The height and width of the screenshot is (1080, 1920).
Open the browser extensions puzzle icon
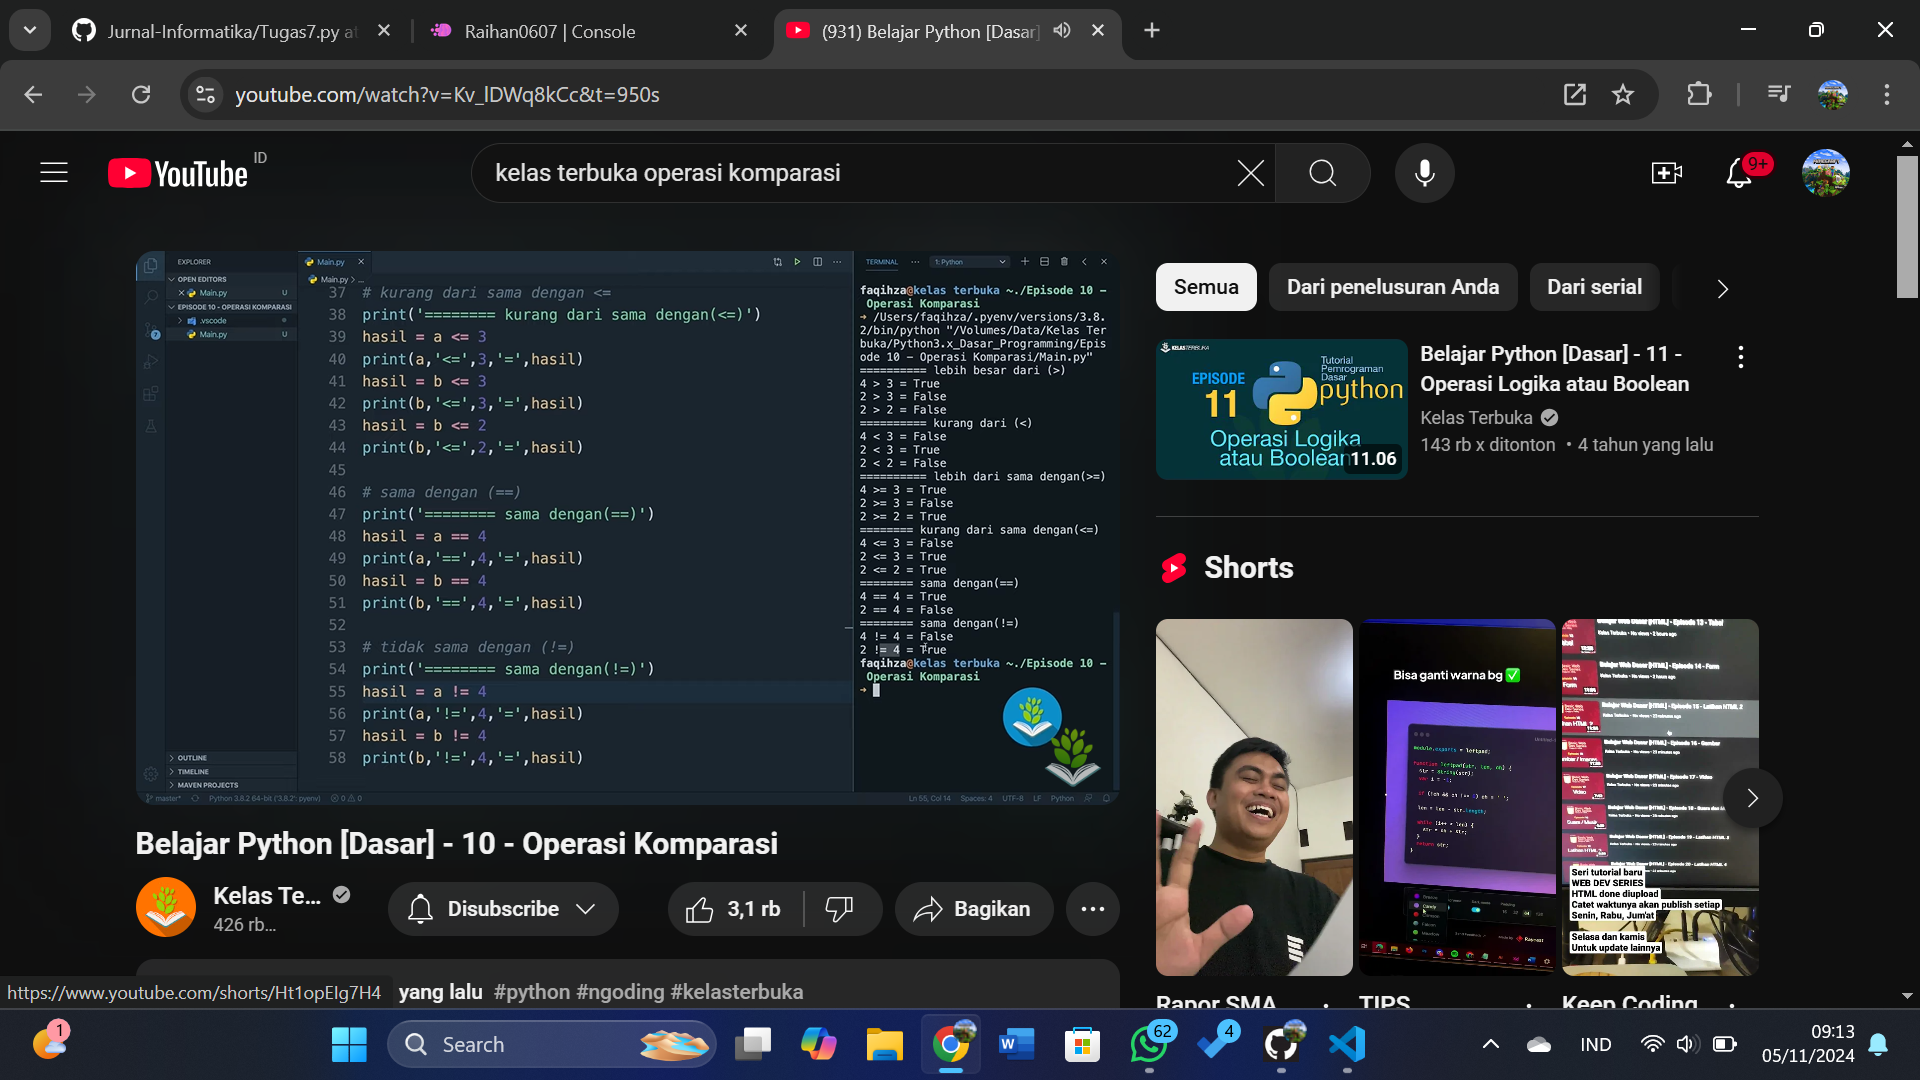[x=1699, y=95]
